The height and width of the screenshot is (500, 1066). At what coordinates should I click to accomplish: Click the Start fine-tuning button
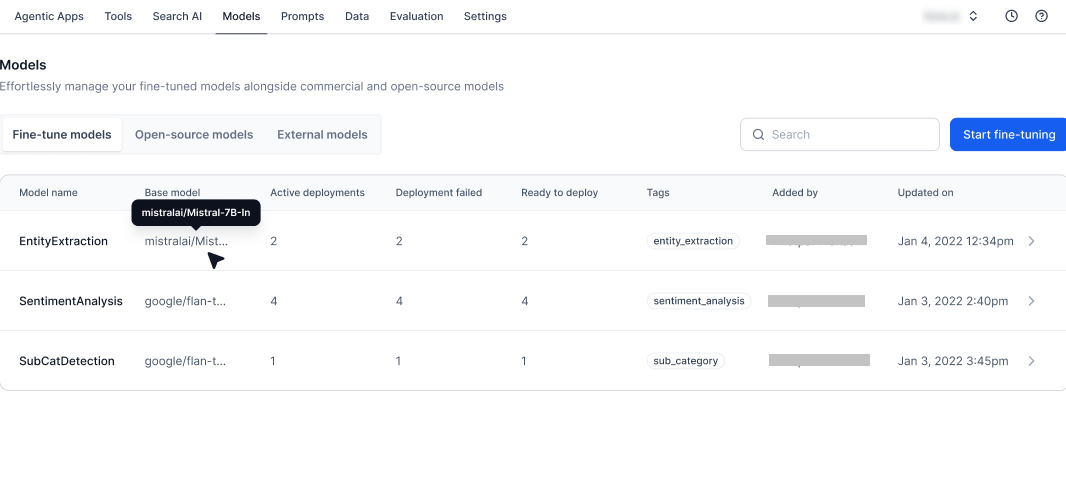(x=1008, y=135)
